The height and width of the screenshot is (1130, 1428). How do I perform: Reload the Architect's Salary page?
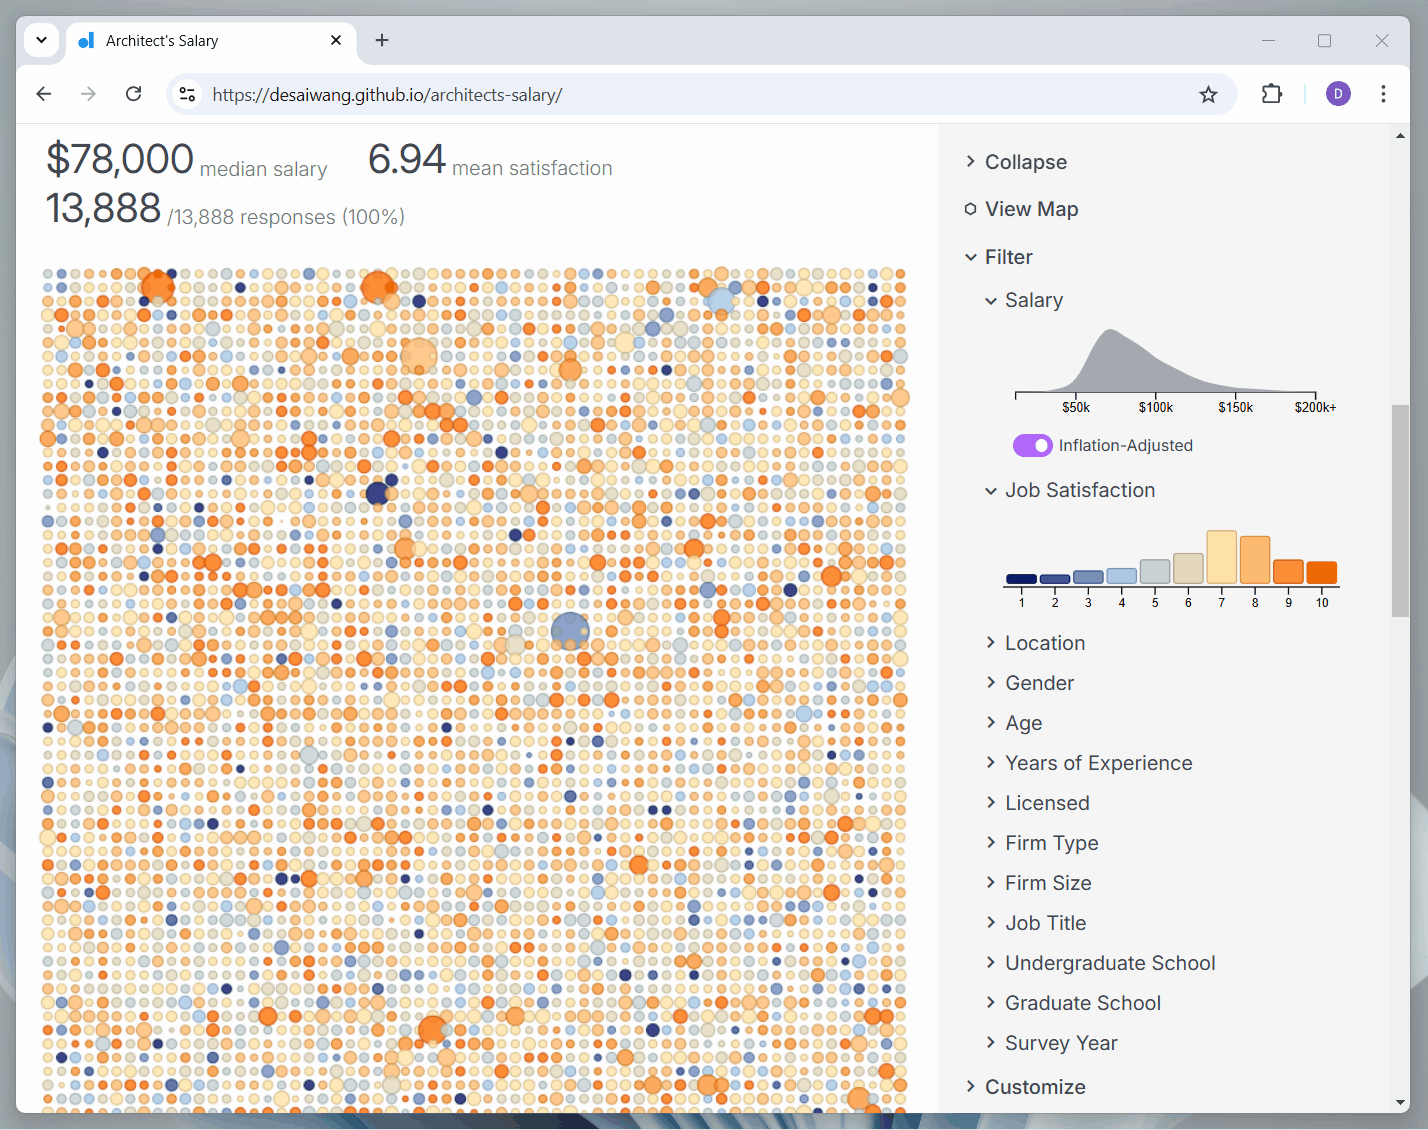click(x=133, y=94)
